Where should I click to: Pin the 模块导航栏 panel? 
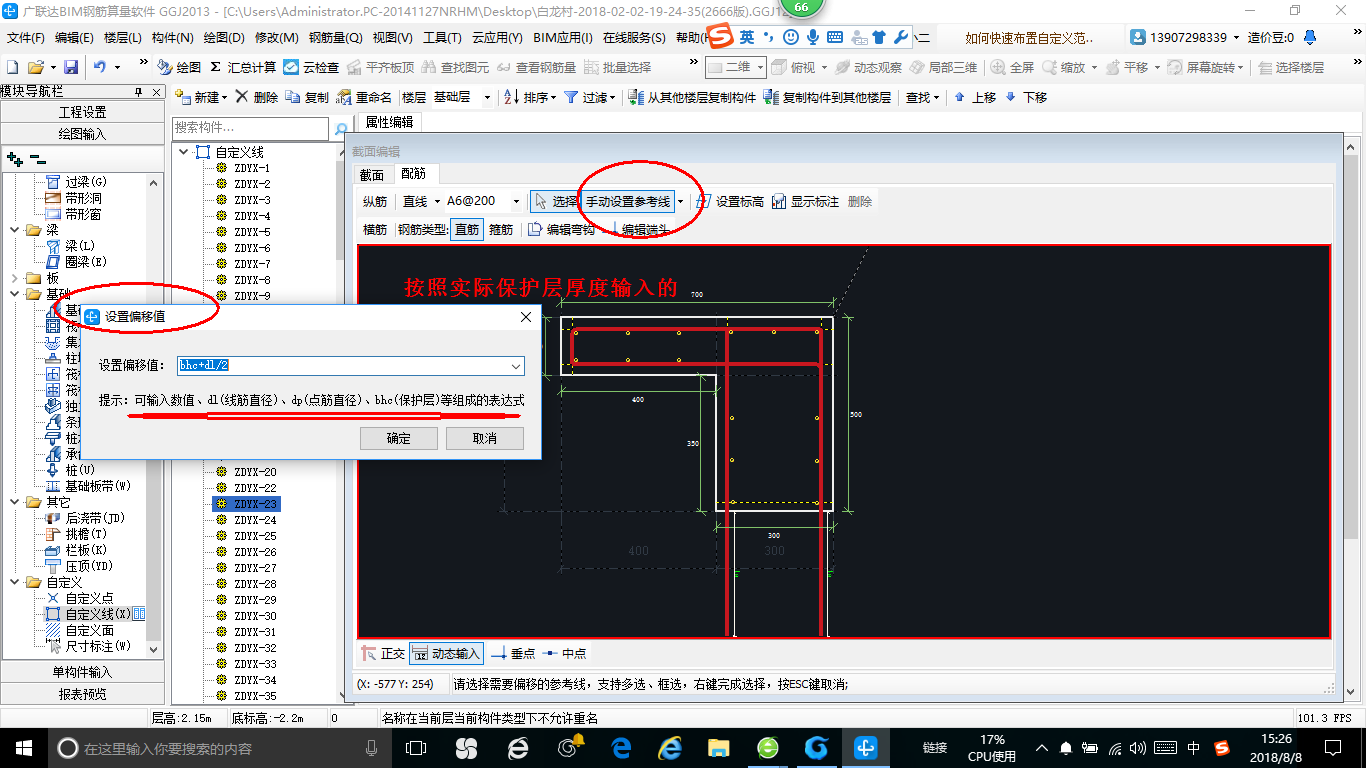(138, 91)
